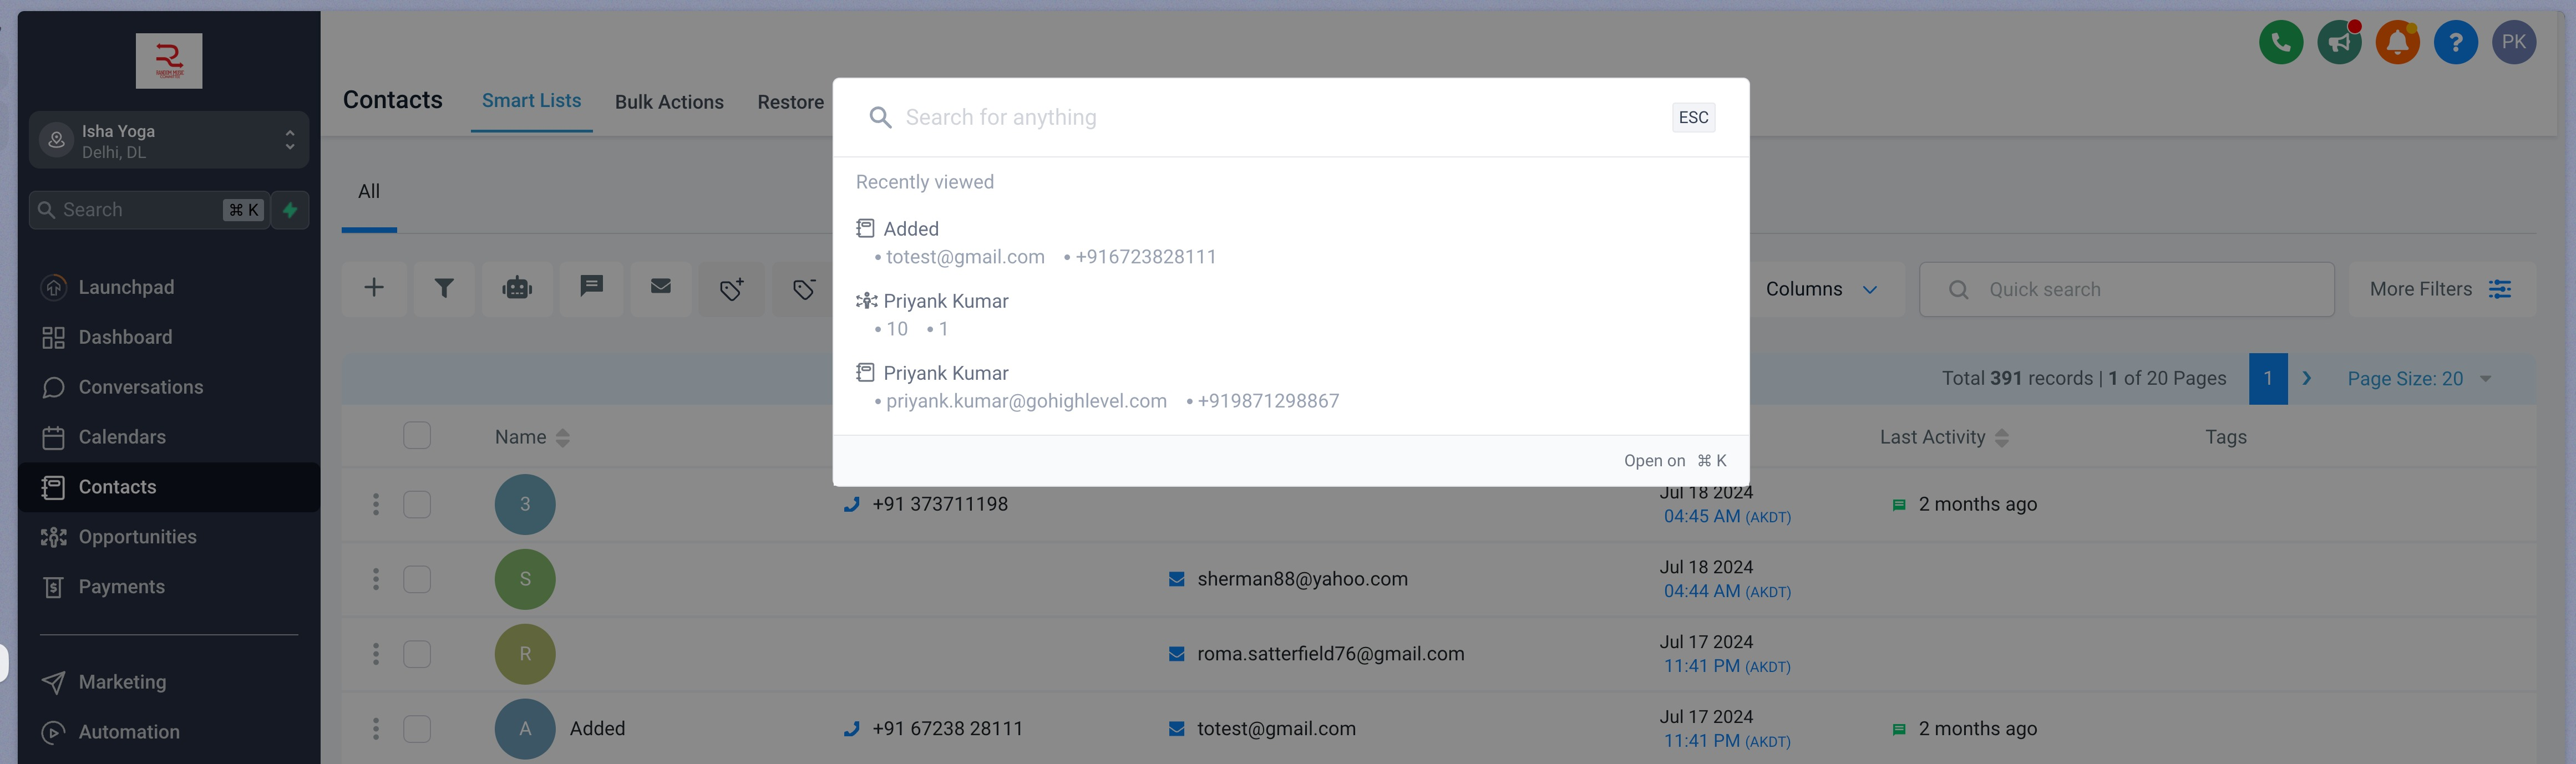This screenshot has height=764, width=2576.
Task: Open the orange notifications bell
Action: click(2397, 43)
